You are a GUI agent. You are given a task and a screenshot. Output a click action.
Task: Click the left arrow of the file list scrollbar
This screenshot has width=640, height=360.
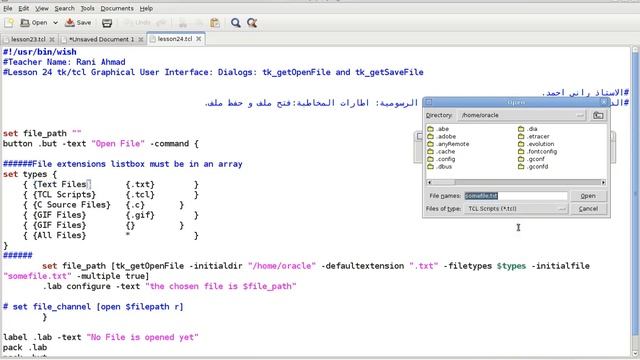[429, 182]
